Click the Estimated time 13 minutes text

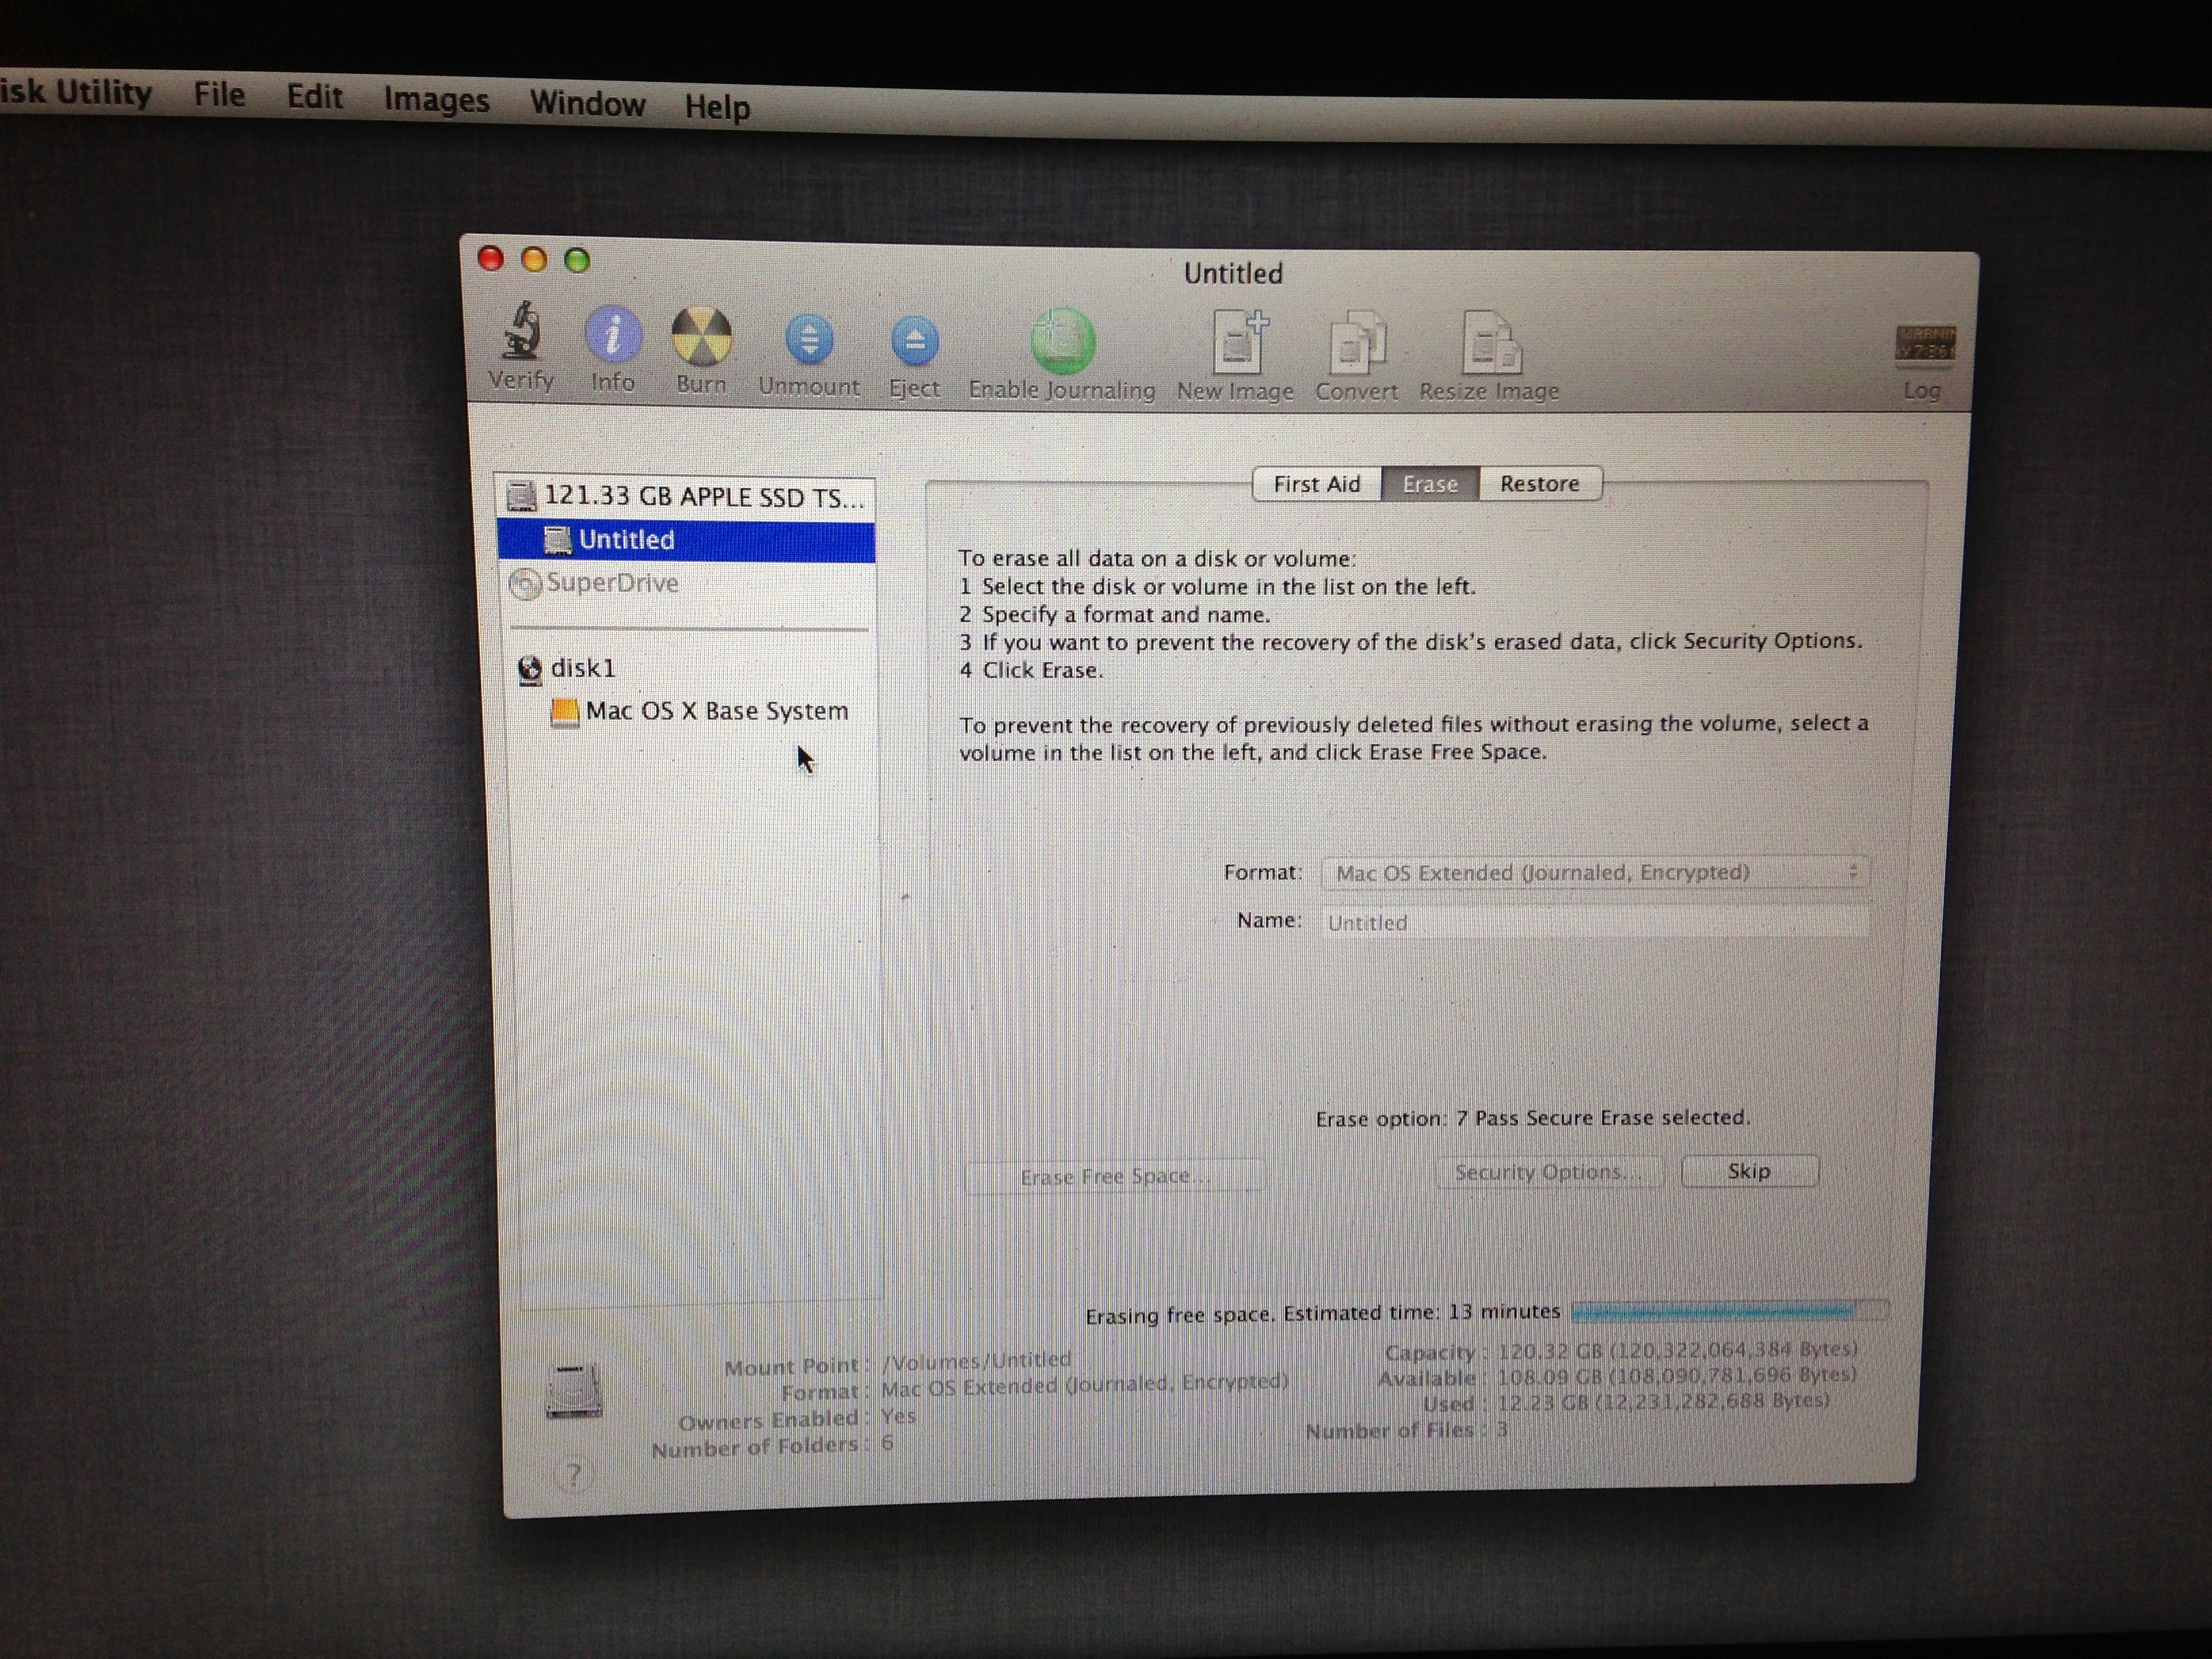coord(1422,1313)
